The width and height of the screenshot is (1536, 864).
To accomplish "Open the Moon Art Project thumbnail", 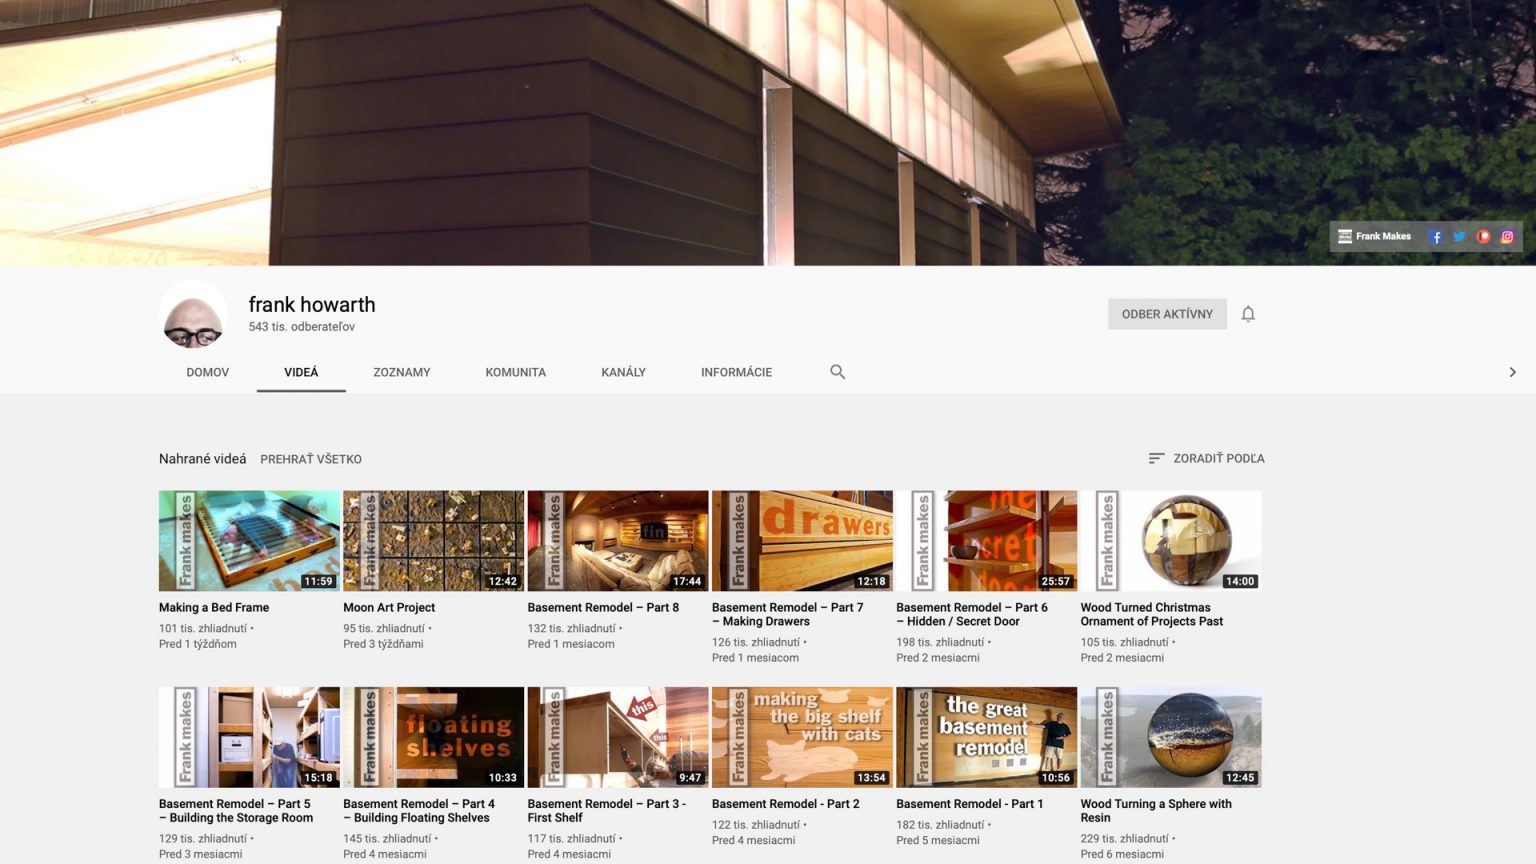I will (x=433, y=541).
